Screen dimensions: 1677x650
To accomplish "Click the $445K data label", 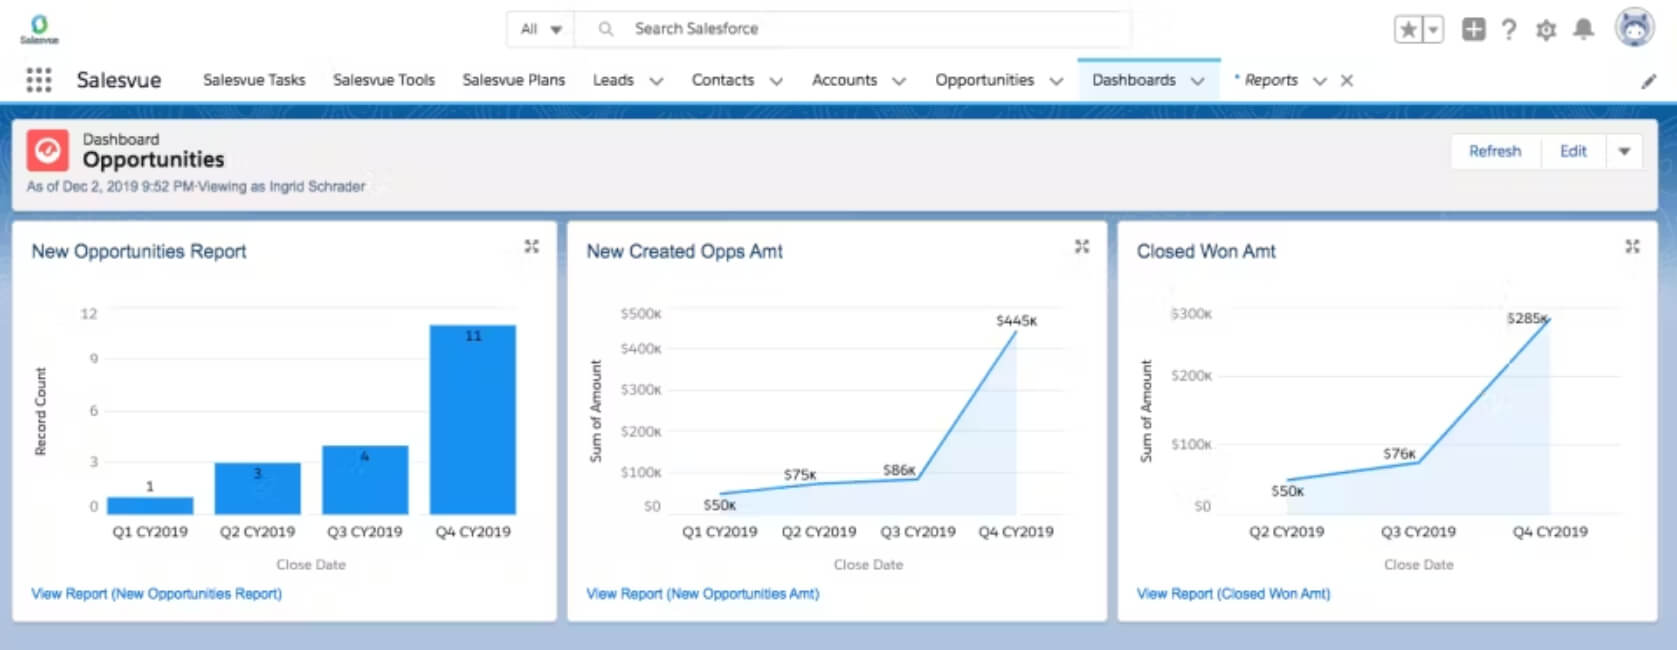I will pos(1017,321).
